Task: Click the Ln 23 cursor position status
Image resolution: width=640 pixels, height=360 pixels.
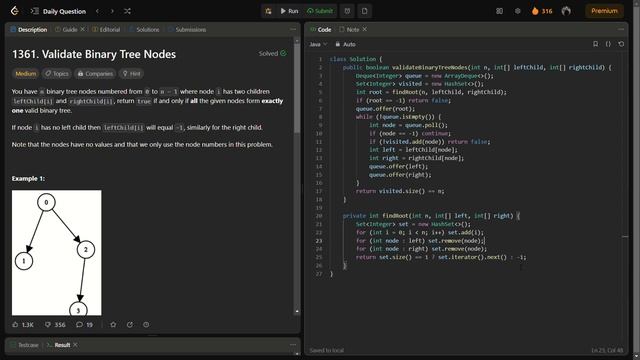Action: click(x=607, y=350)
